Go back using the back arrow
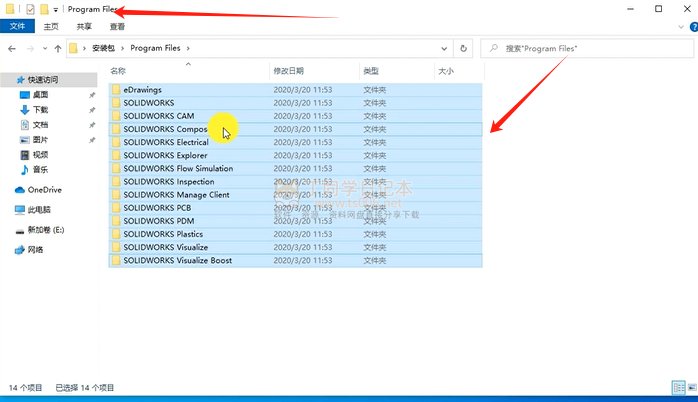Viewport: 698px width, 402px height. pyautogui.click(x=13, y=48)
